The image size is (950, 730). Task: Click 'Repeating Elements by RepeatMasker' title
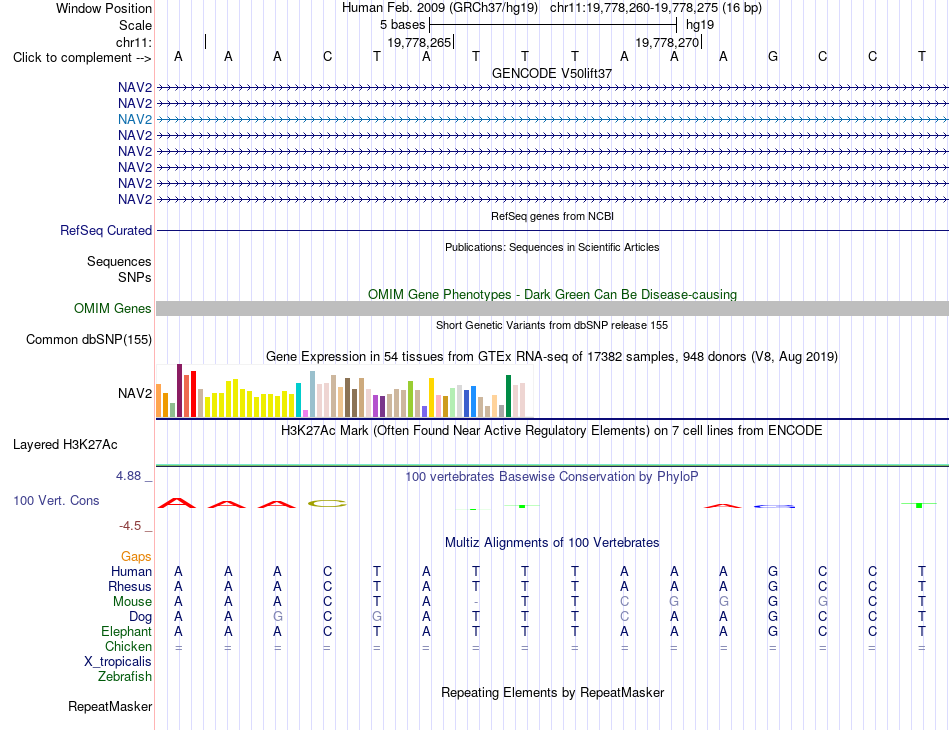point(552,692)
